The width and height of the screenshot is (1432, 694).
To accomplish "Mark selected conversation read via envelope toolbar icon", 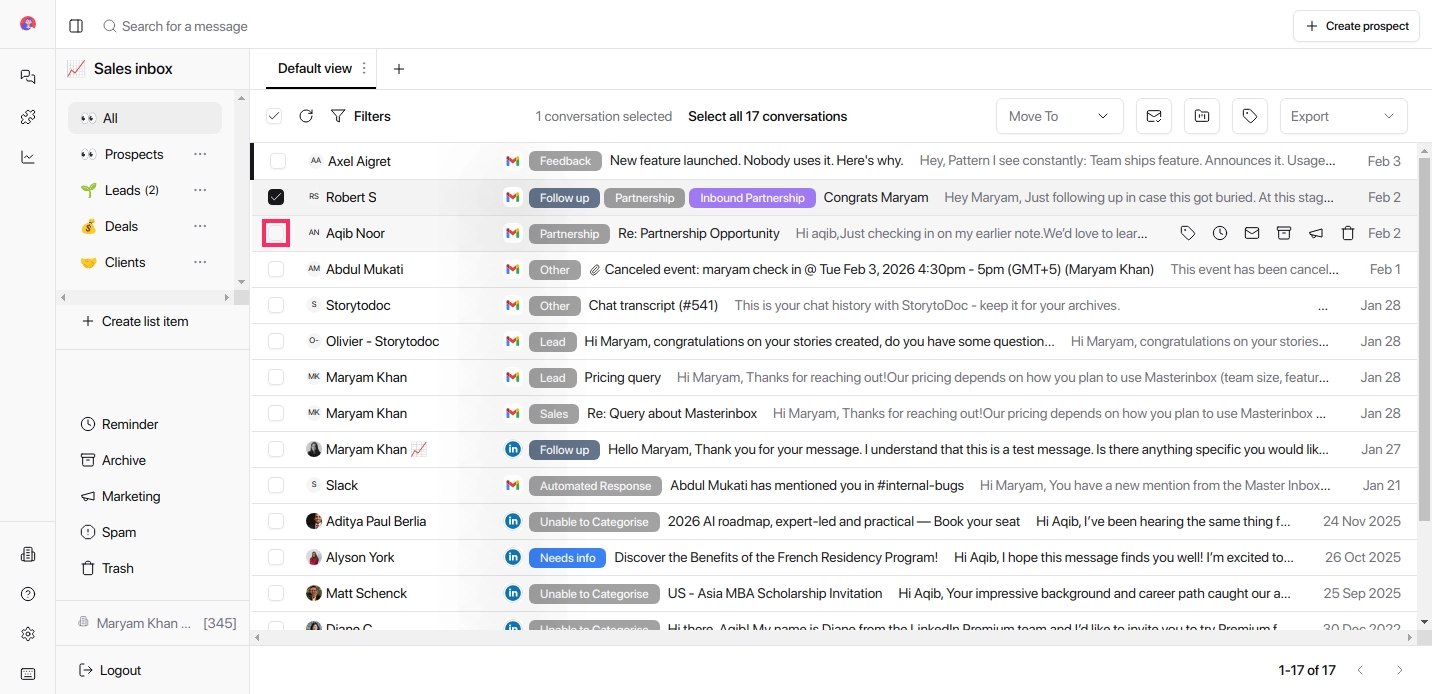I will pos(1153,116).
